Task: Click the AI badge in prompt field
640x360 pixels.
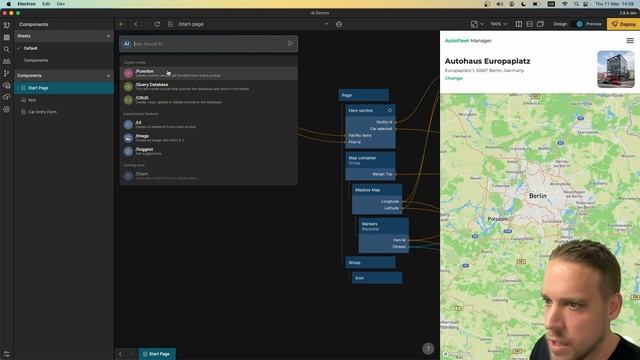Action: click(127, 44)
